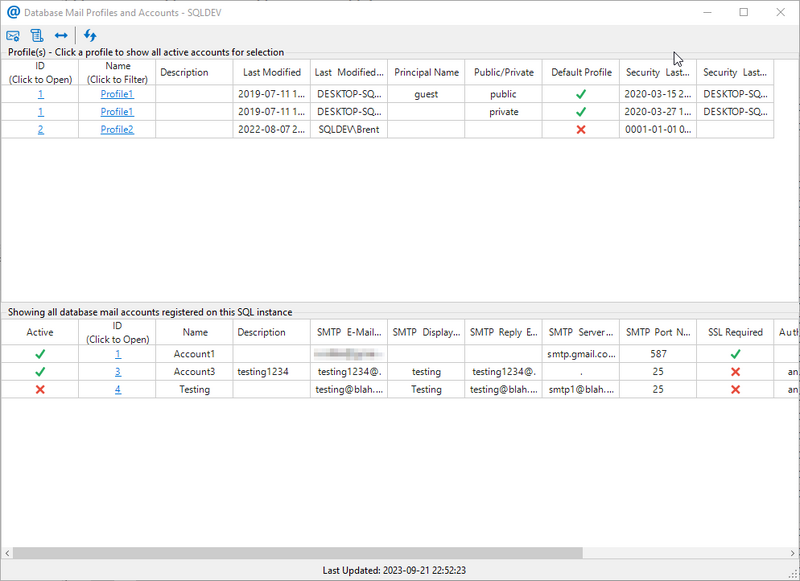
Task: Select the Account3 Description cell
Action: pos(264,372)
